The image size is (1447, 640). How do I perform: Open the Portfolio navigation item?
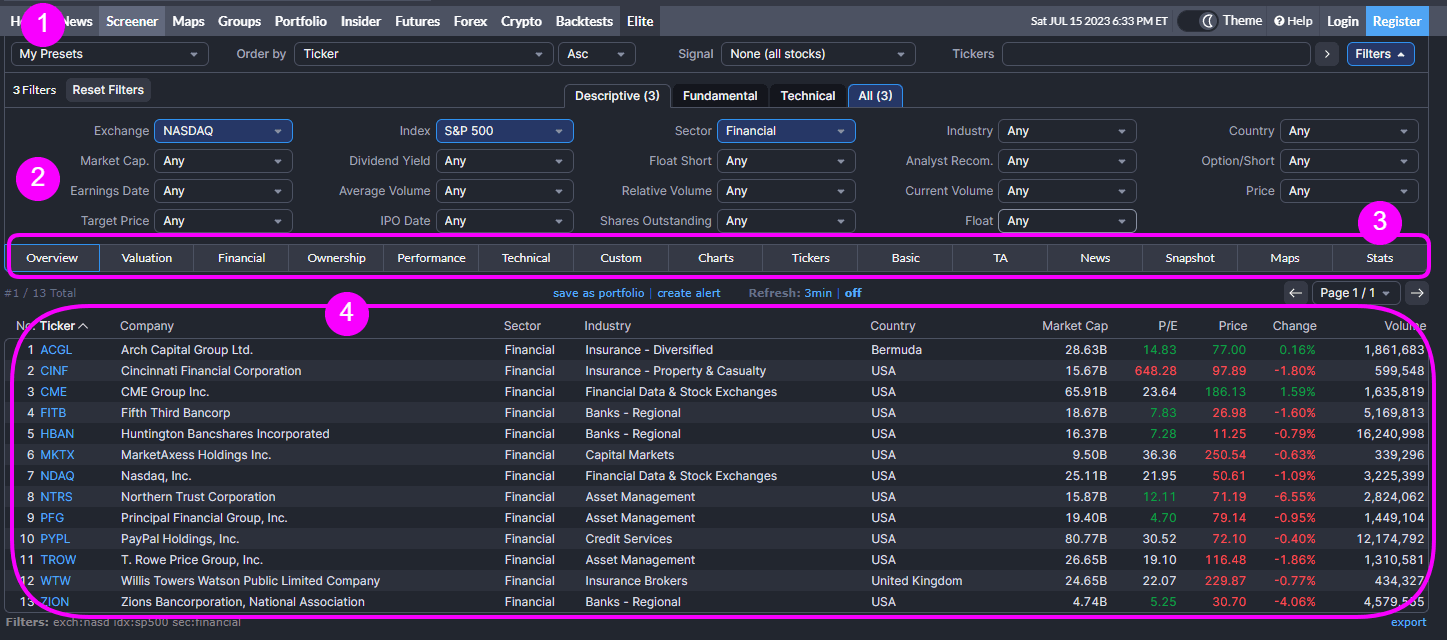[x=300, y=21]
